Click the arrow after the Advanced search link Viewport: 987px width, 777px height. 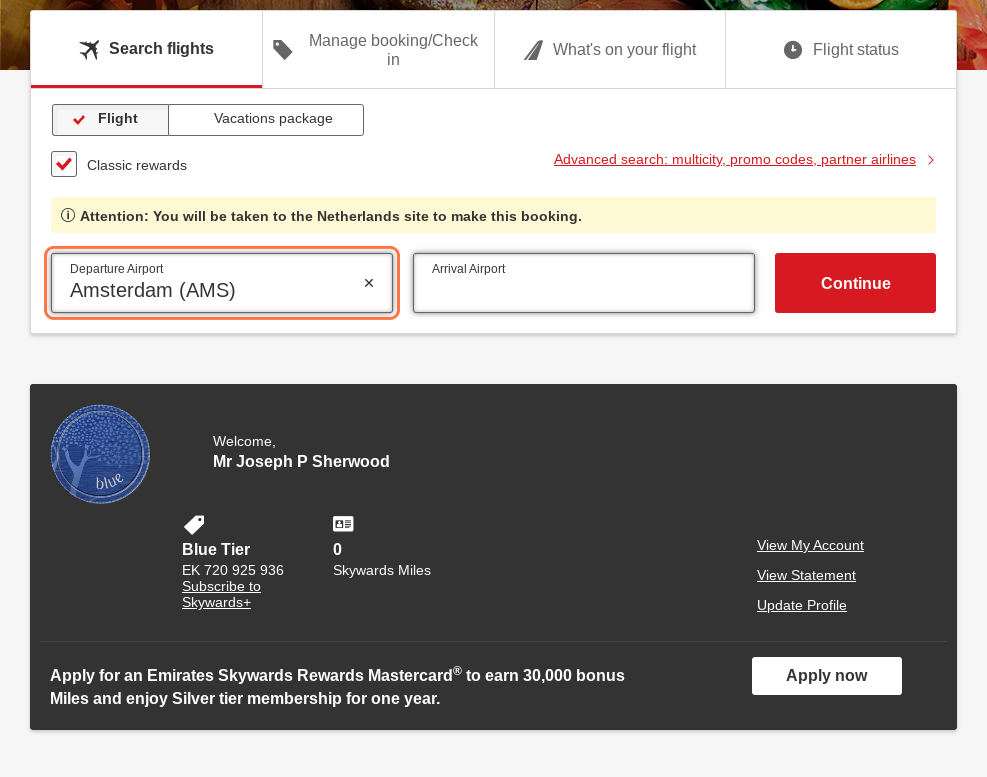pyautogui.click(x=931, y=160)
